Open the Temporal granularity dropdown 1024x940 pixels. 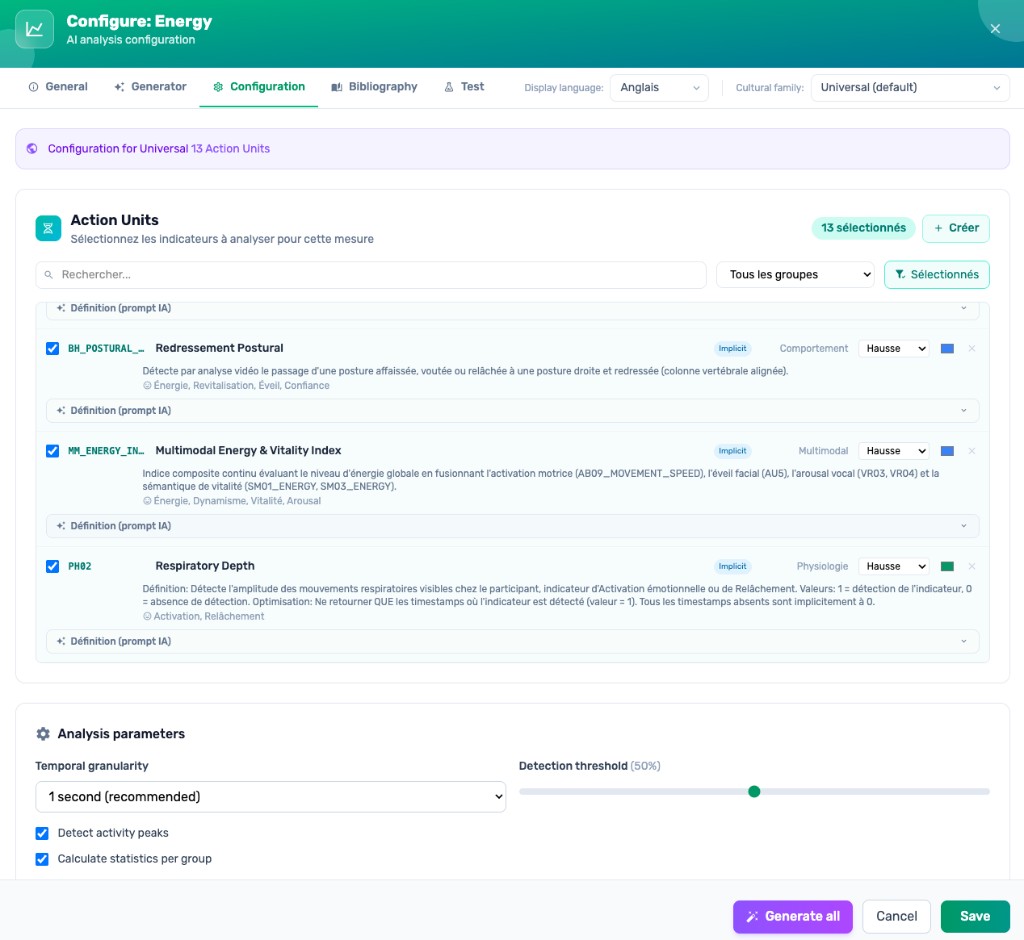tap(270, 797)
